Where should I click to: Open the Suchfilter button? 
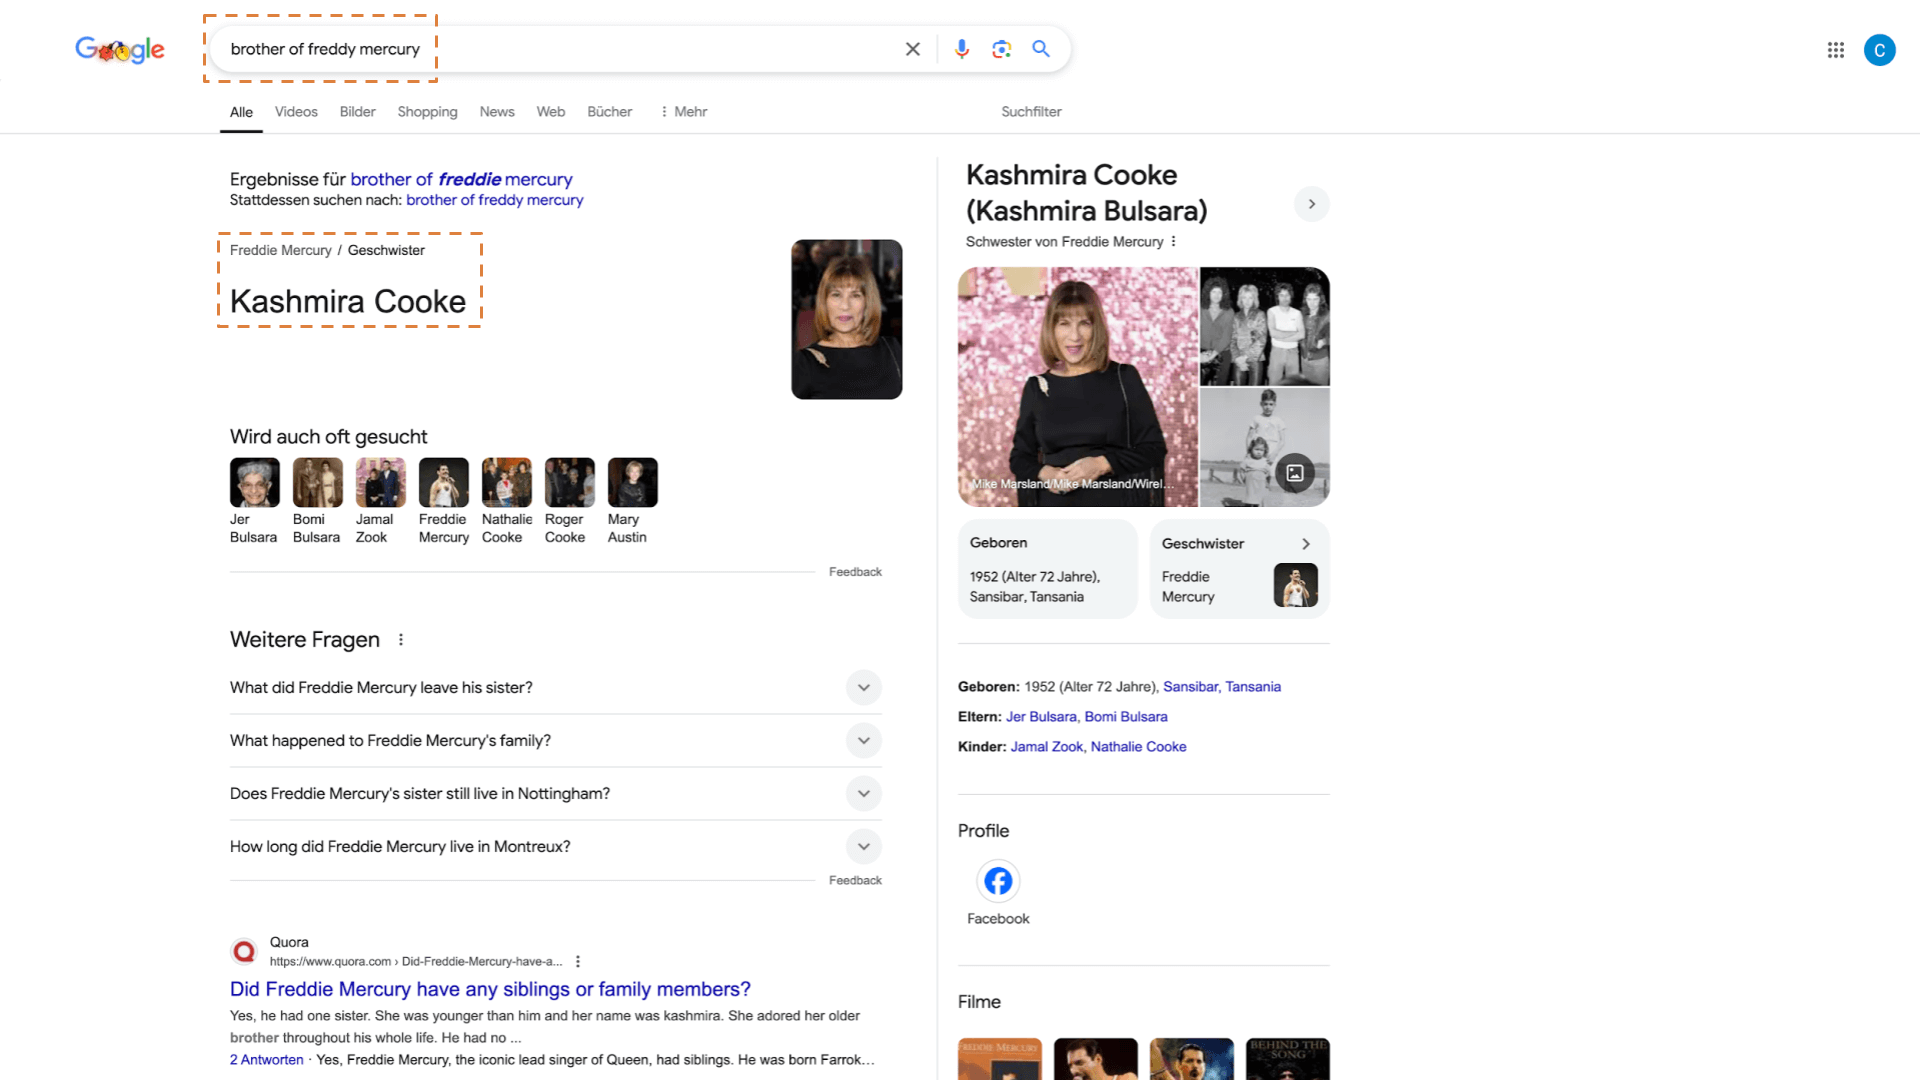coord(1031,112)
